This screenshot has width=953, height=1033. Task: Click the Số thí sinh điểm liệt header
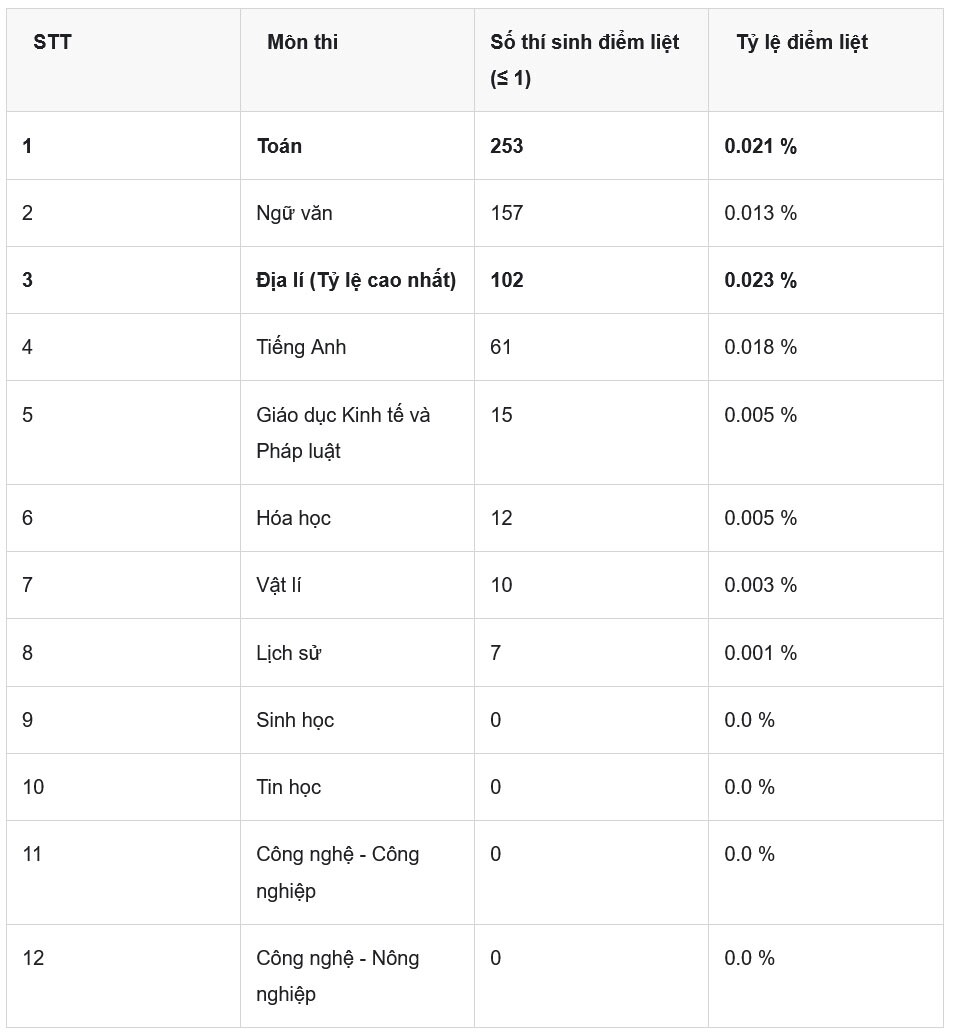click(591, 60)
